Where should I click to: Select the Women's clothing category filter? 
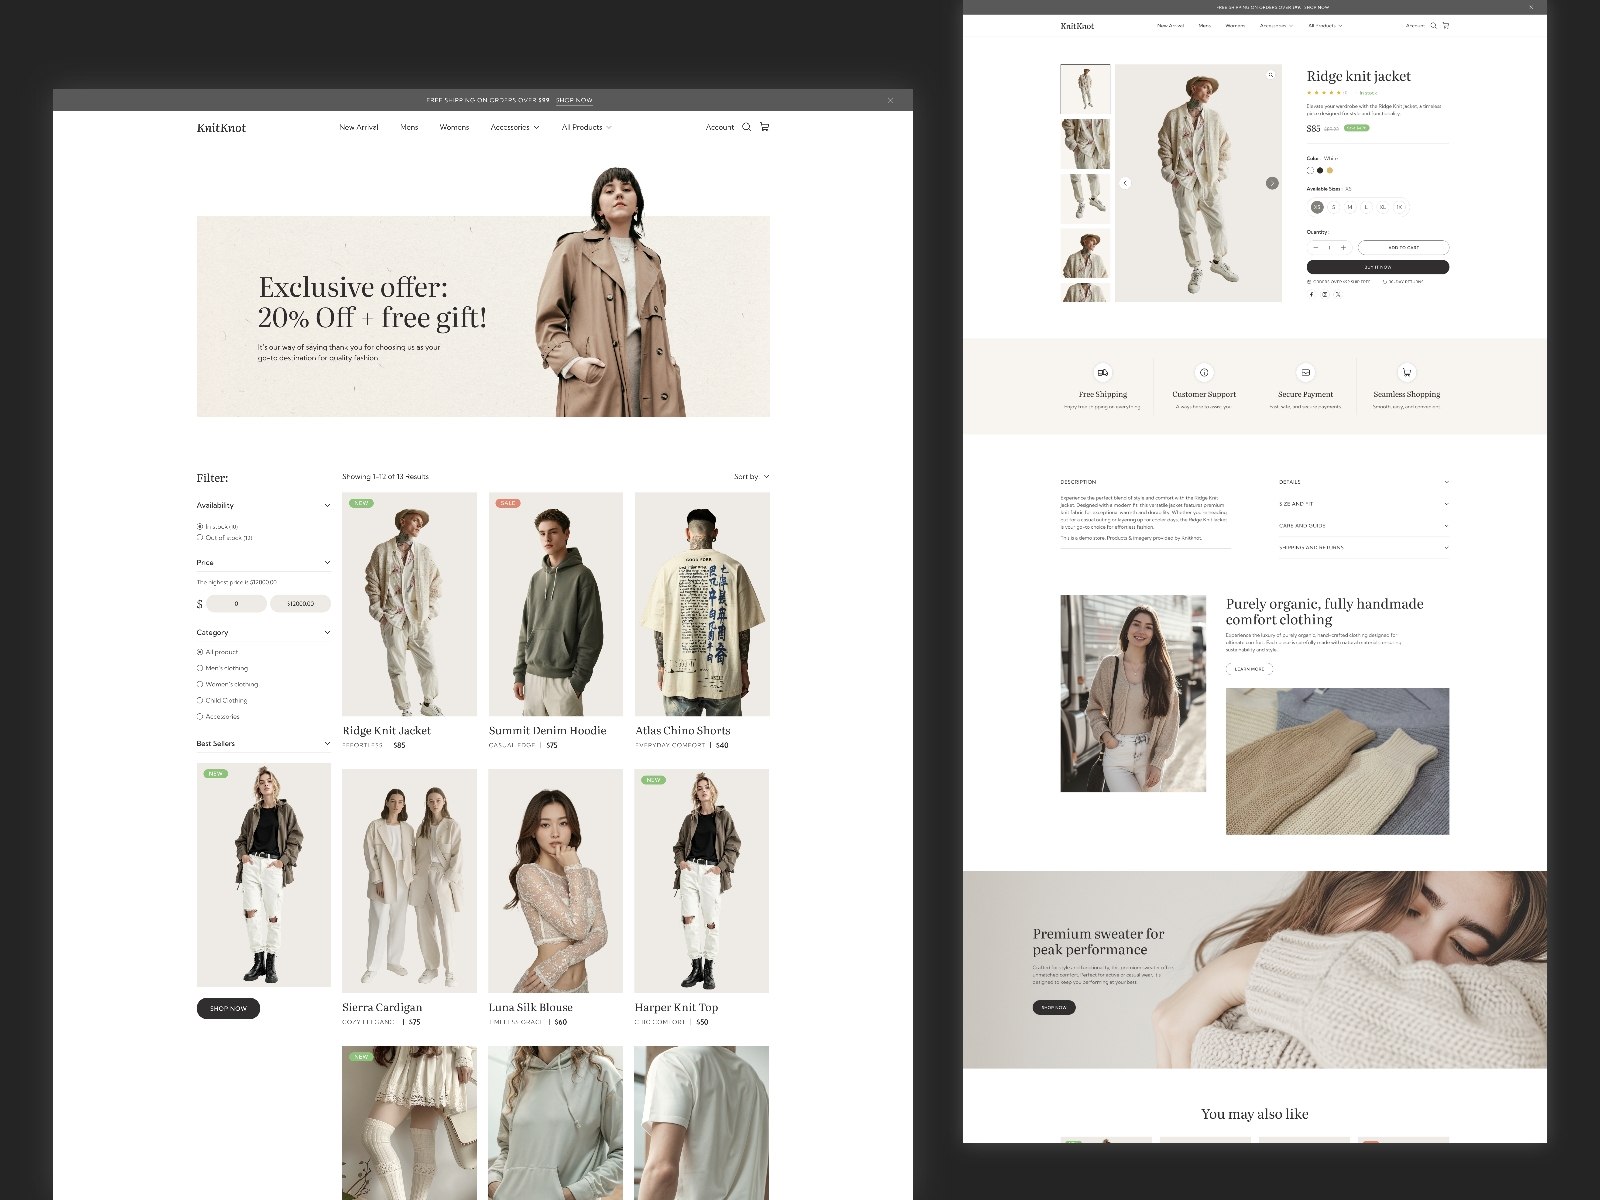tap(199, 685)
